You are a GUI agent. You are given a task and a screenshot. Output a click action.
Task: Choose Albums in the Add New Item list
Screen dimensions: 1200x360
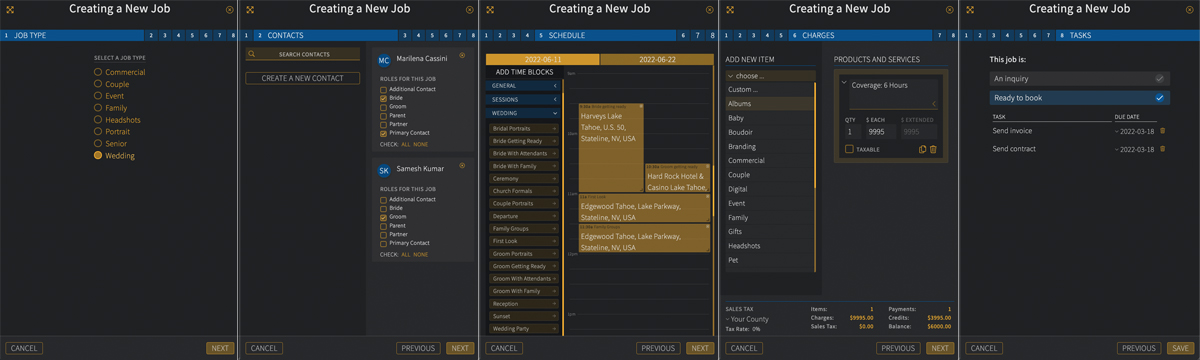770,104
